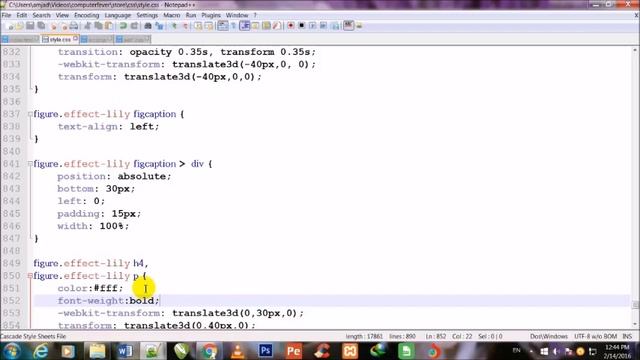Open the Language menu
Viewport: 640px width, 360px height.
[118, 15]
